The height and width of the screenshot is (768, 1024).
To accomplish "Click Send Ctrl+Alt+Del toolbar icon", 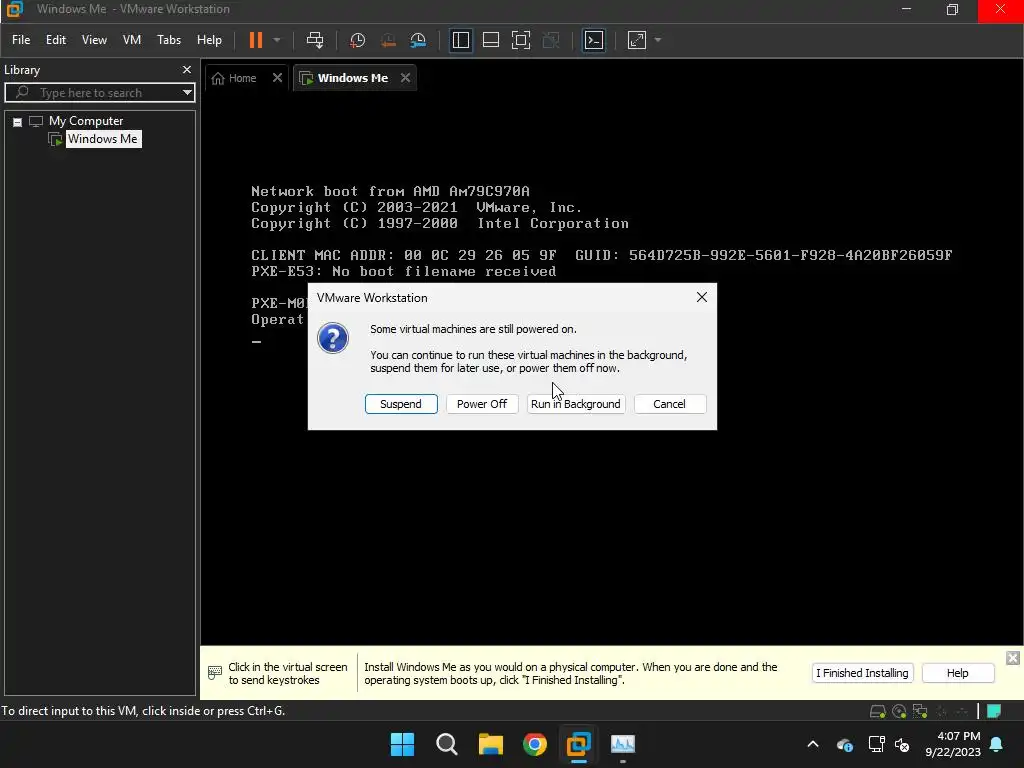I will (315, 40).
